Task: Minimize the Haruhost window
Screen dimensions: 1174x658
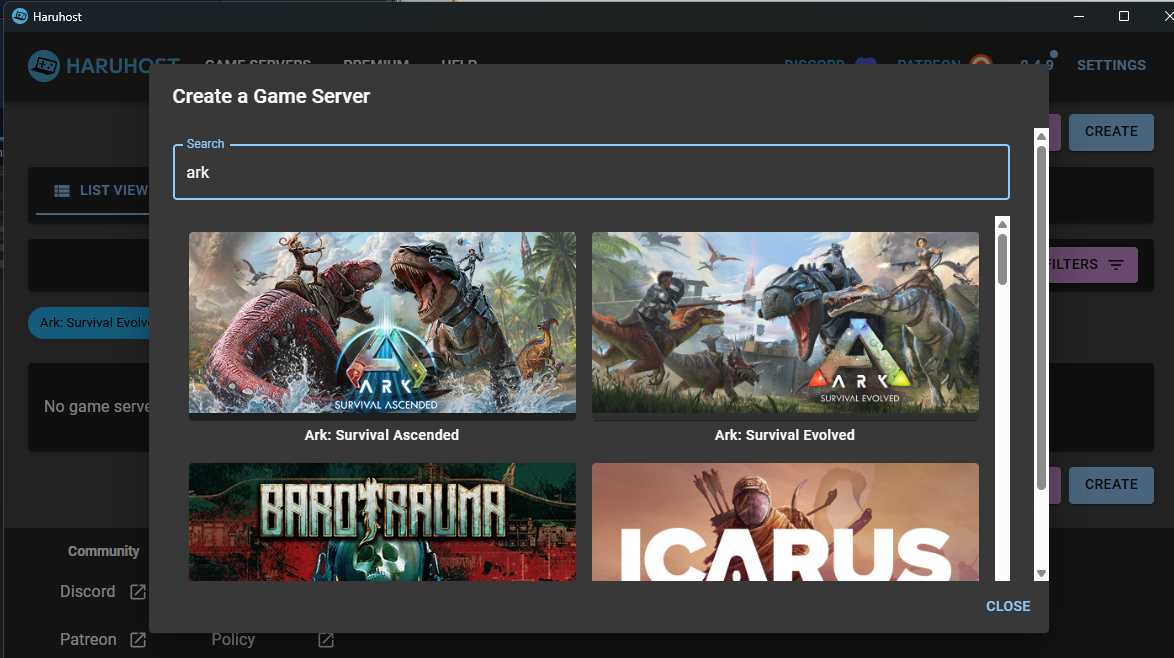Action: click(x=1079, y=16)
